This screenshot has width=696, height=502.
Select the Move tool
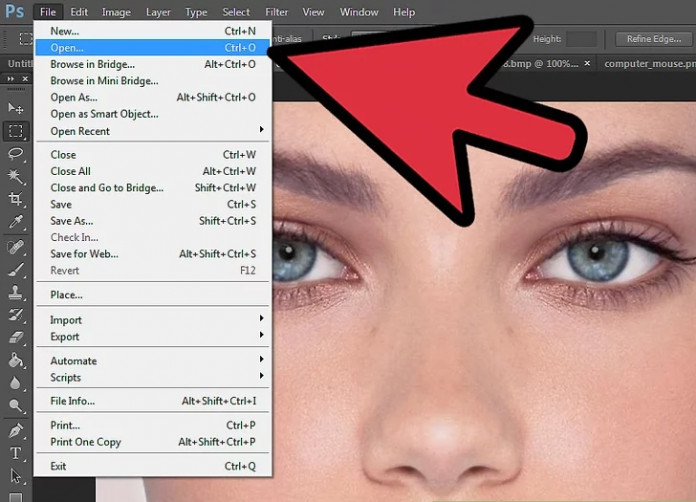pyautogui.click(x=15, y=108)
